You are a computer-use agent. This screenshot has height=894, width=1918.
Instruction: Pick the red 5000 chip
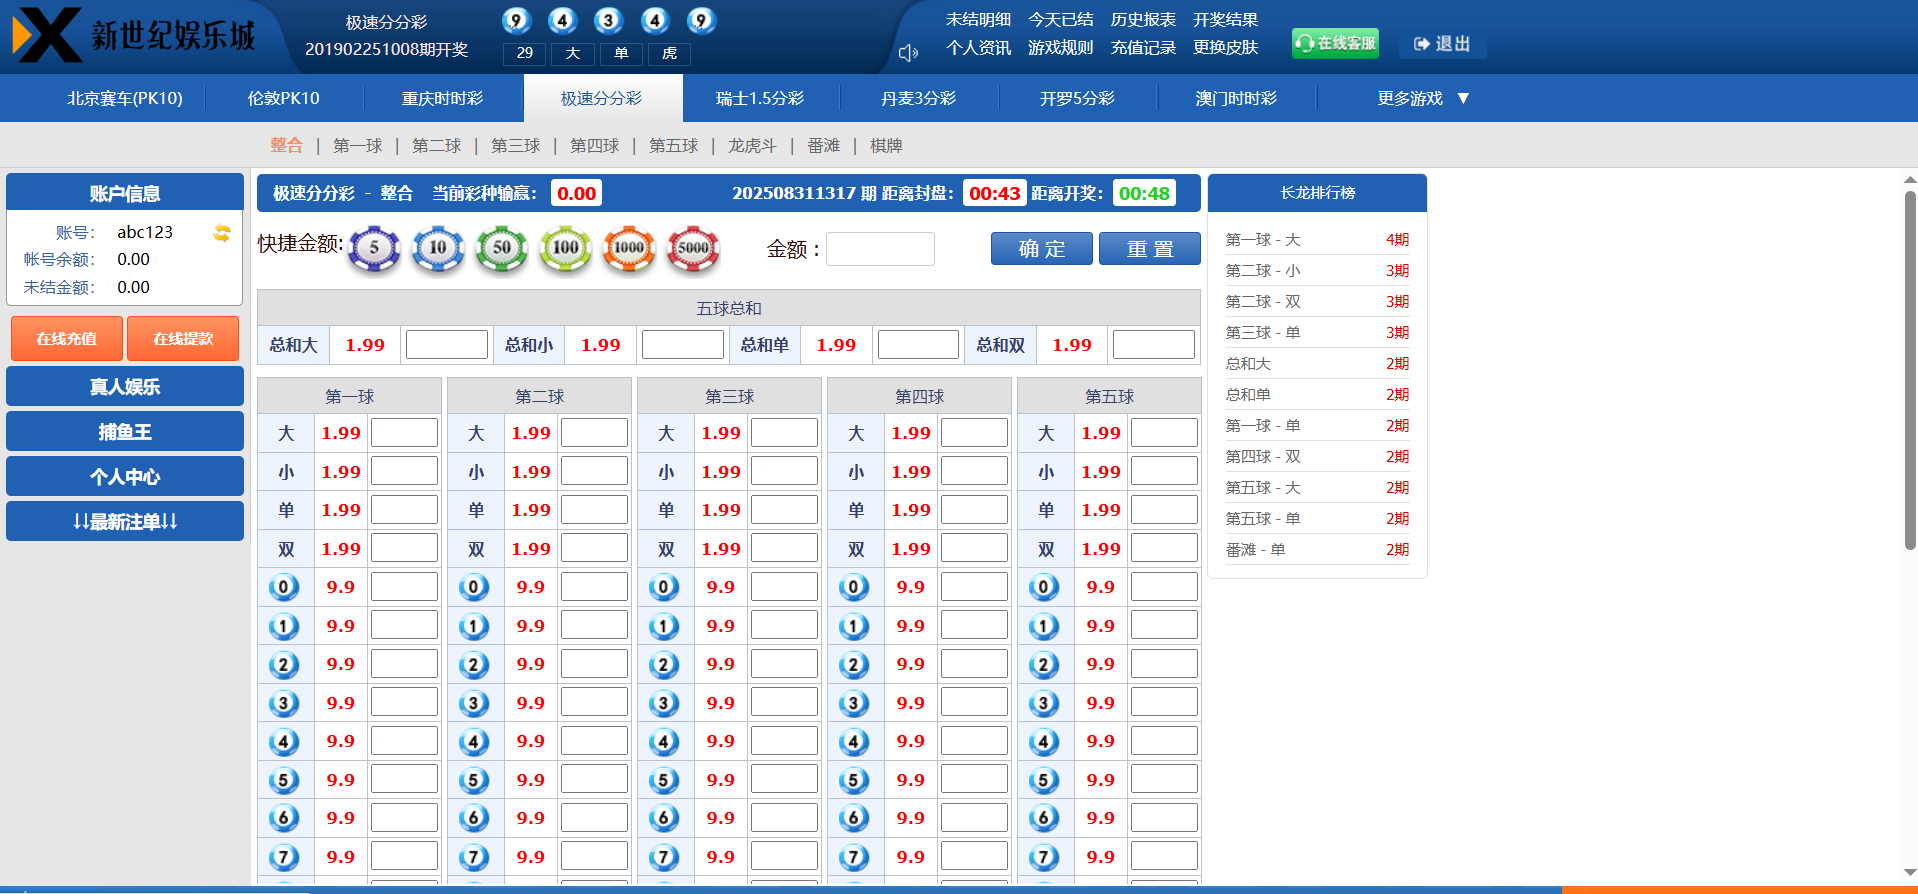pyautogui.click(x=693, y=248)
